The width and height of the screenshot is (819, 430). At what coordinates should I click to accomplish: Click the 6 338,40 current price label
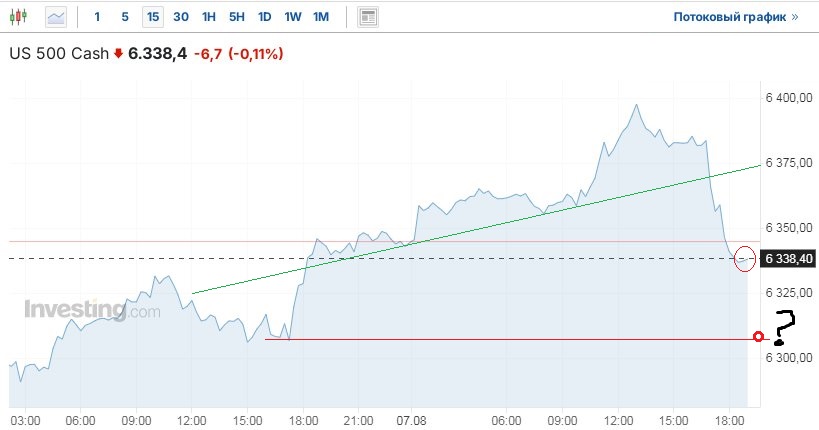(x=789, y=259)
